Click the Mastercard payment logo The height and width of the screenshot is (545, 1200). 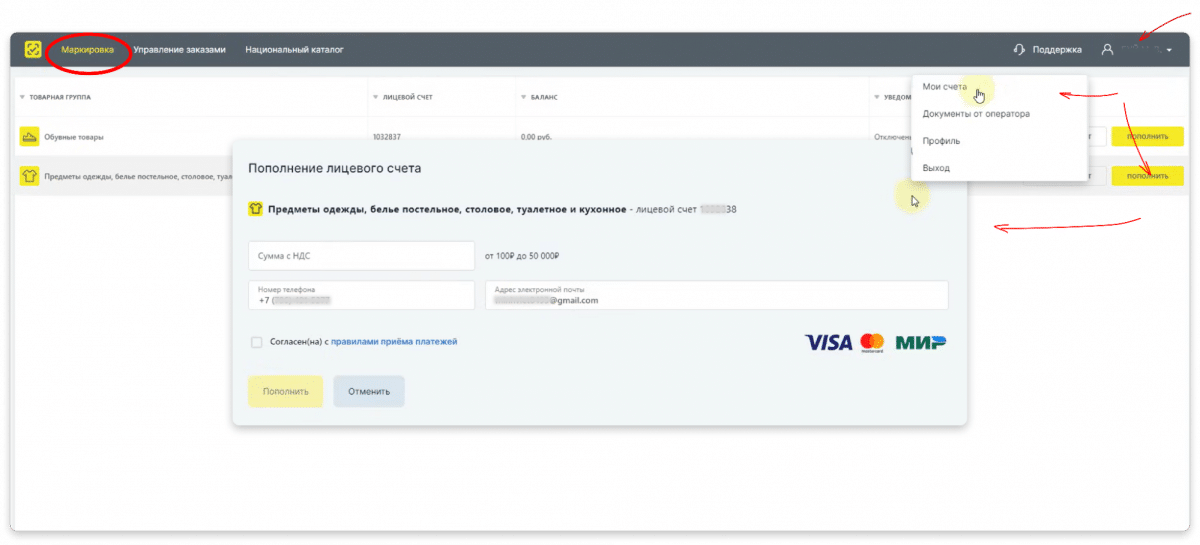[x=872, y=343]
